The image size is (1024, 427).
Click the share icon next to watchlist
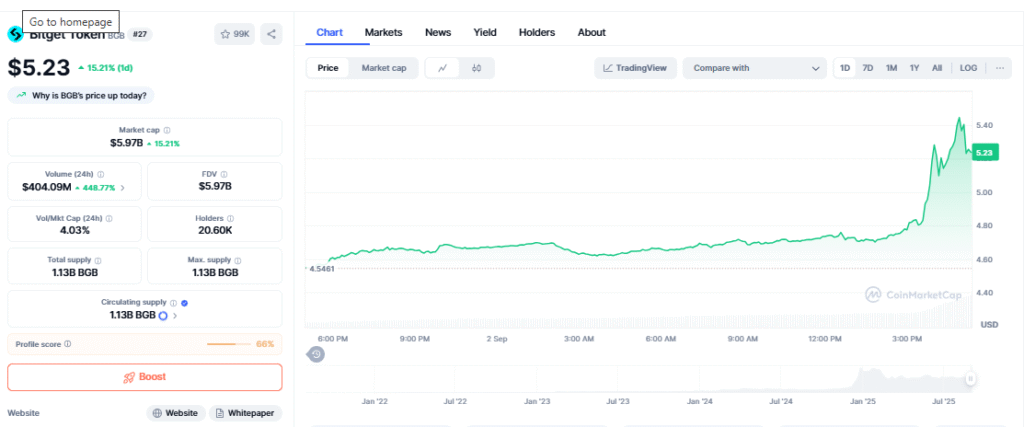click(x=271, y=34)
